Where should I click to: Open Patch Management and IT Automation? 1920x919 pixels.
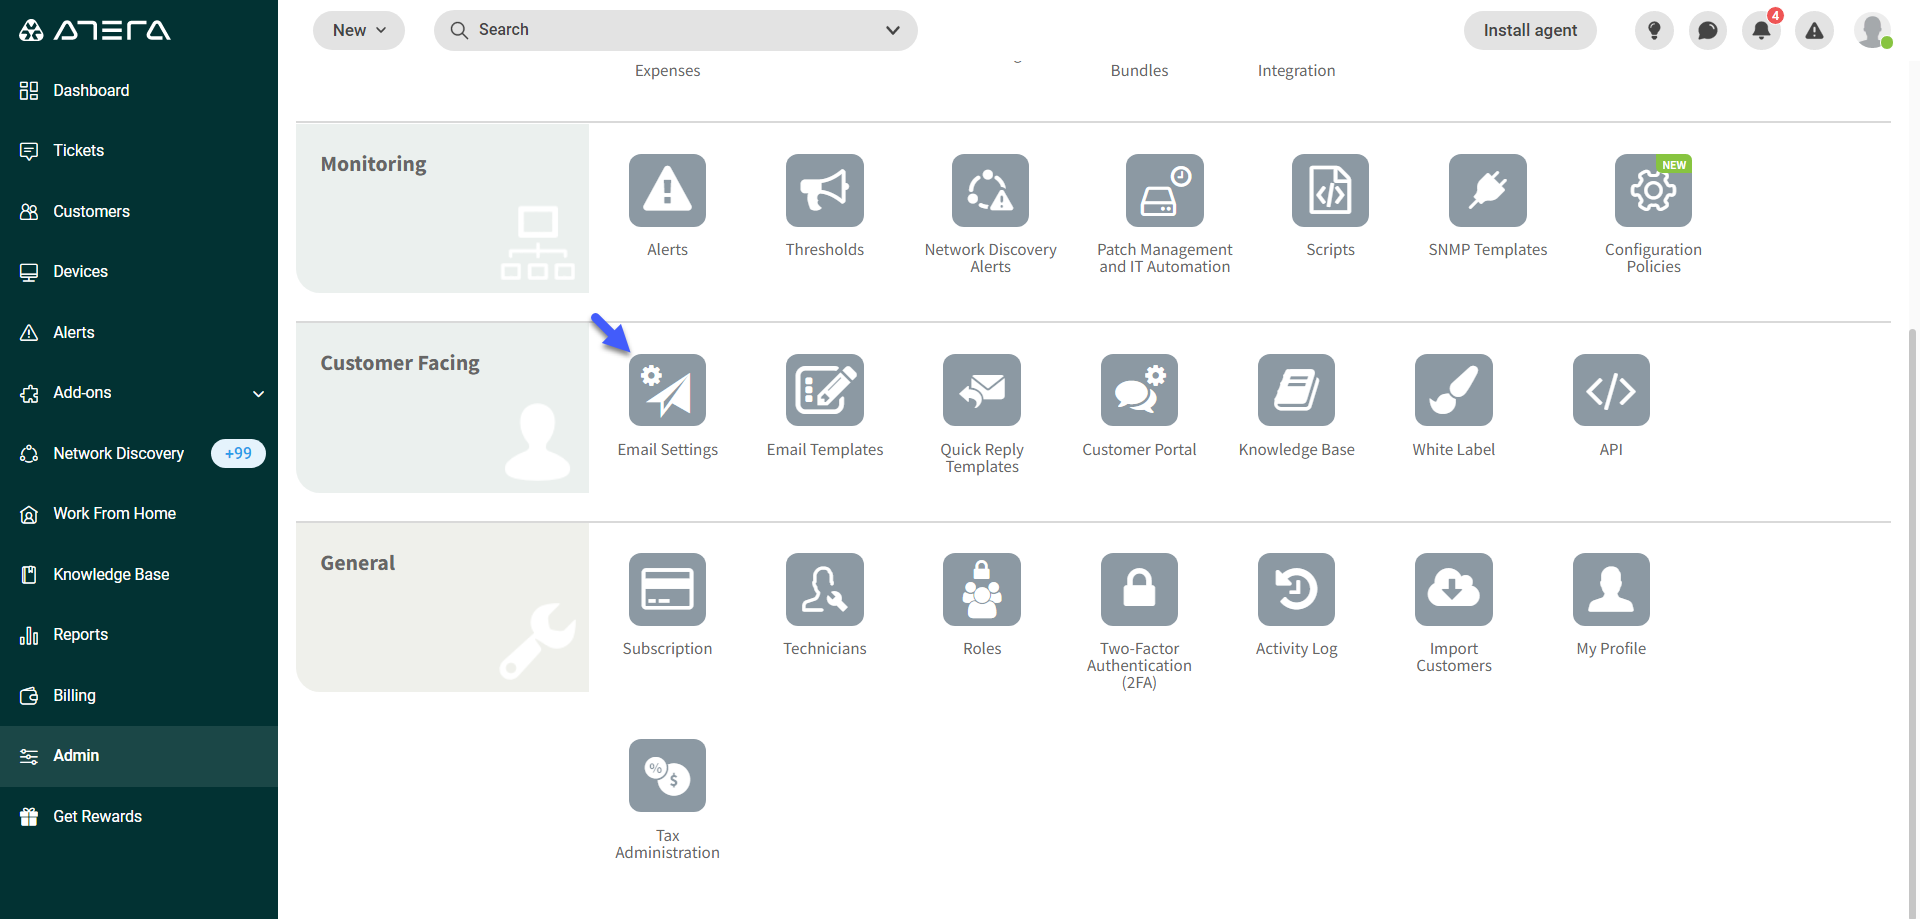(1164, 190)
